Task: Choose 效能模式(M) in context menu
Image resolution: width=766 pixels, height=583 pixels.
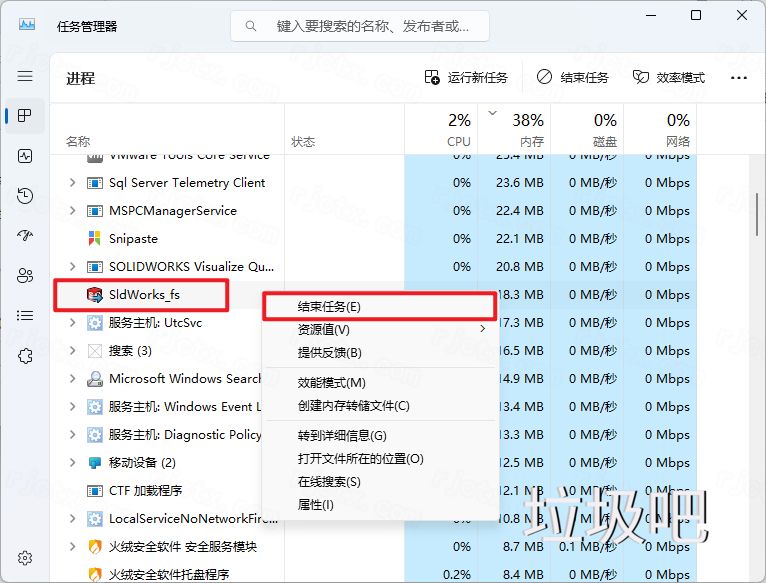Action: pos(380,383)
